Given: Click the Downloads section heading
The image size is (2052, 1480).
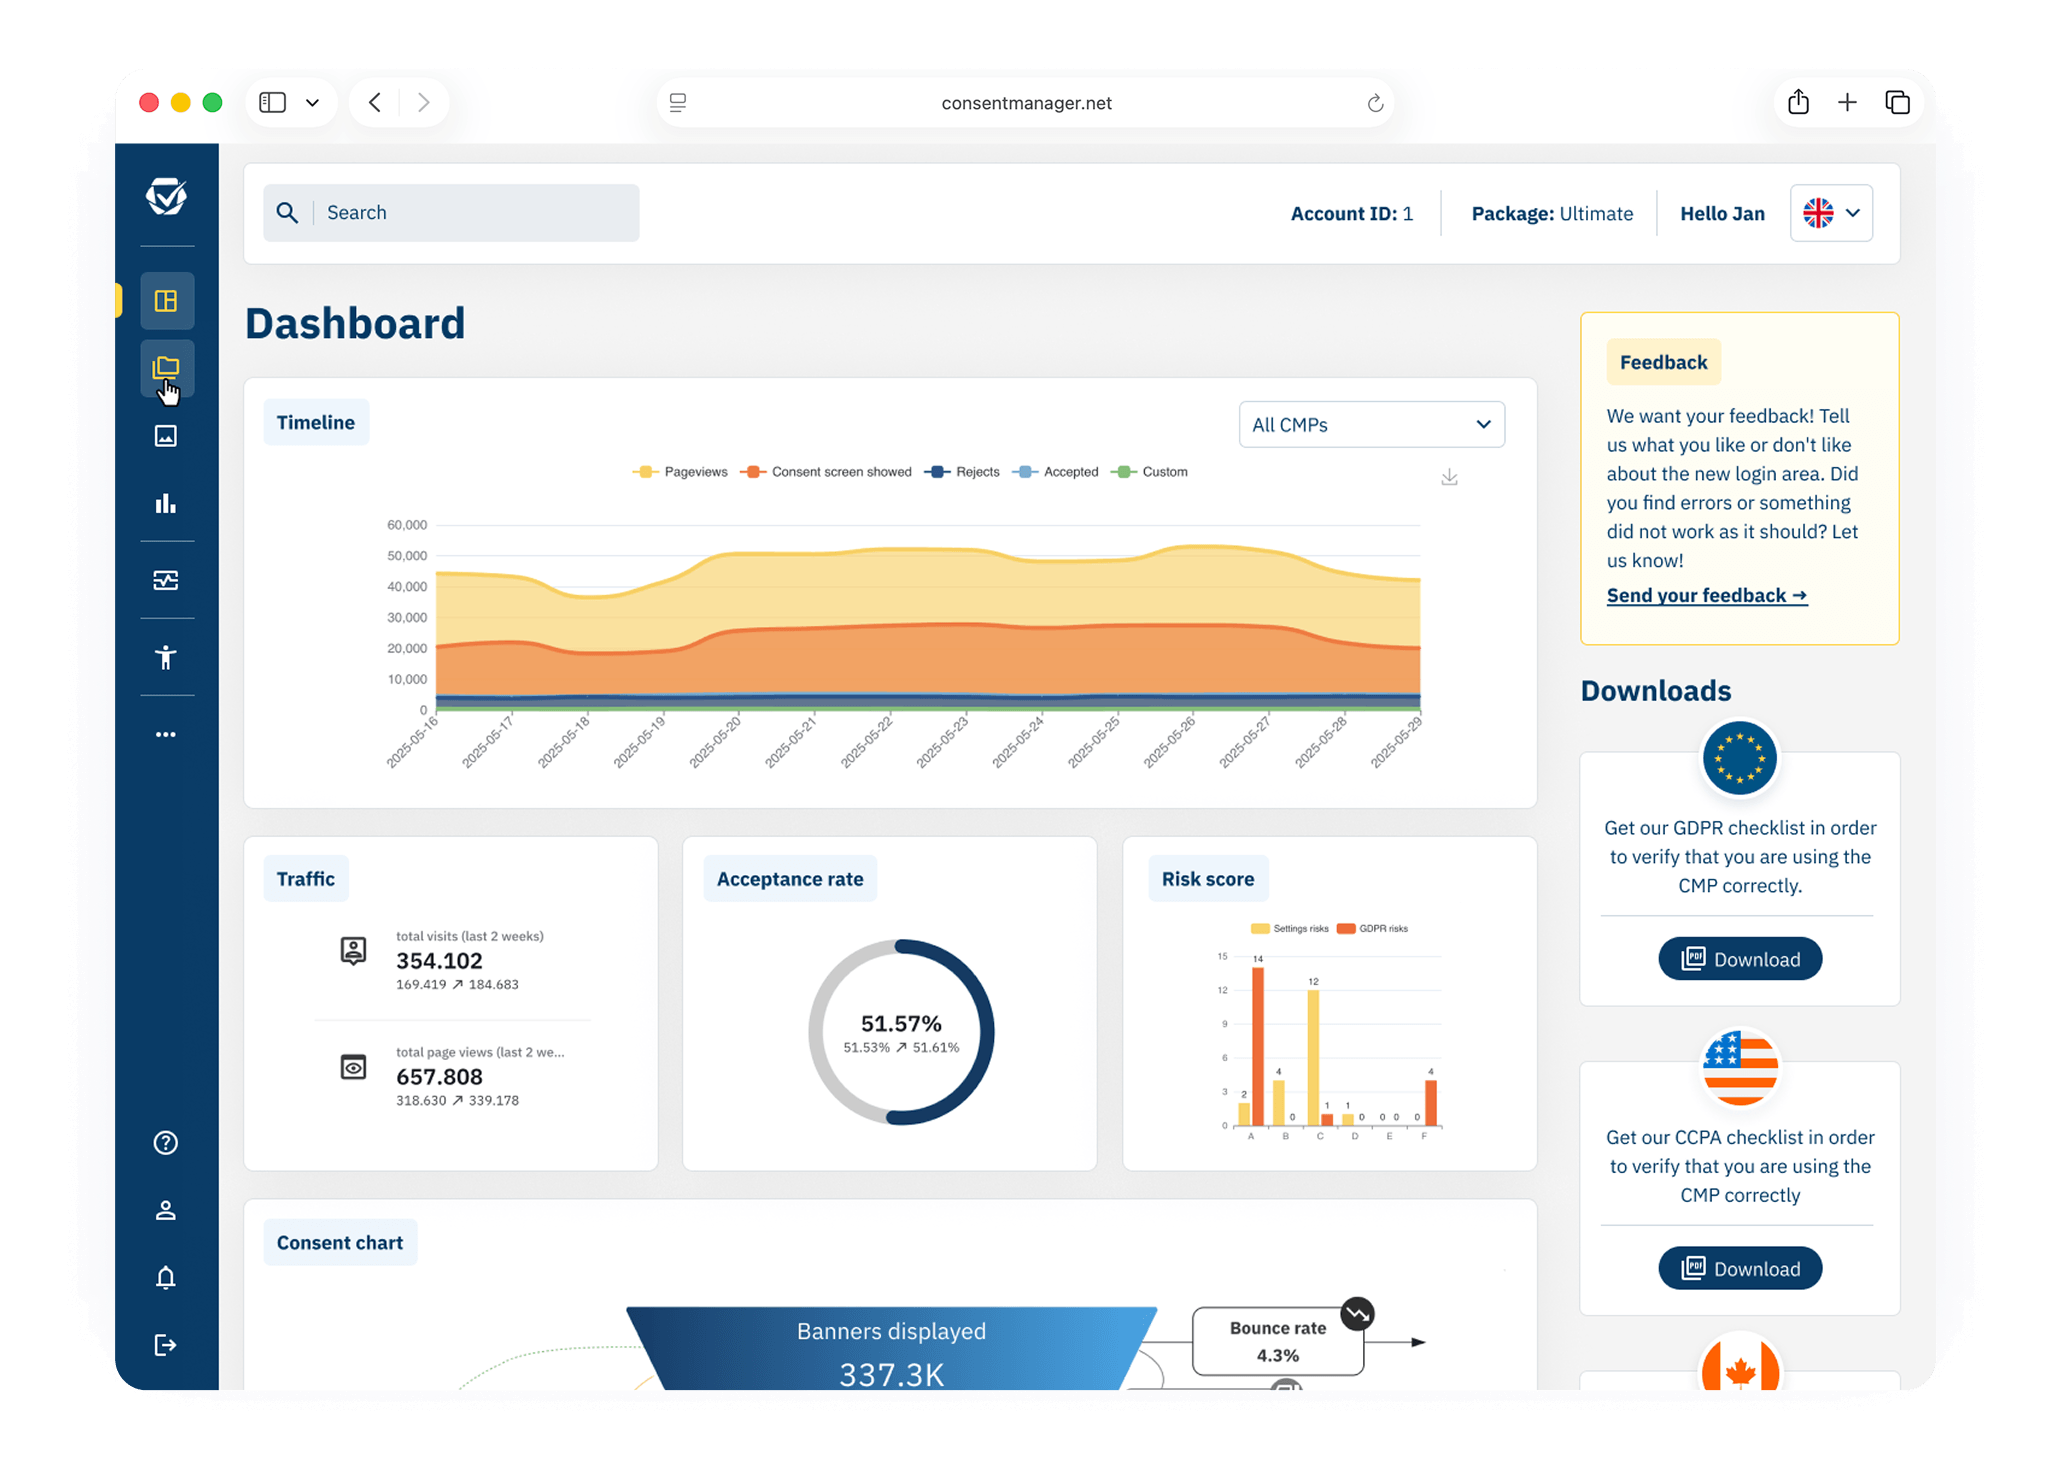Looking at the screenshot, I should [1655, 691].
